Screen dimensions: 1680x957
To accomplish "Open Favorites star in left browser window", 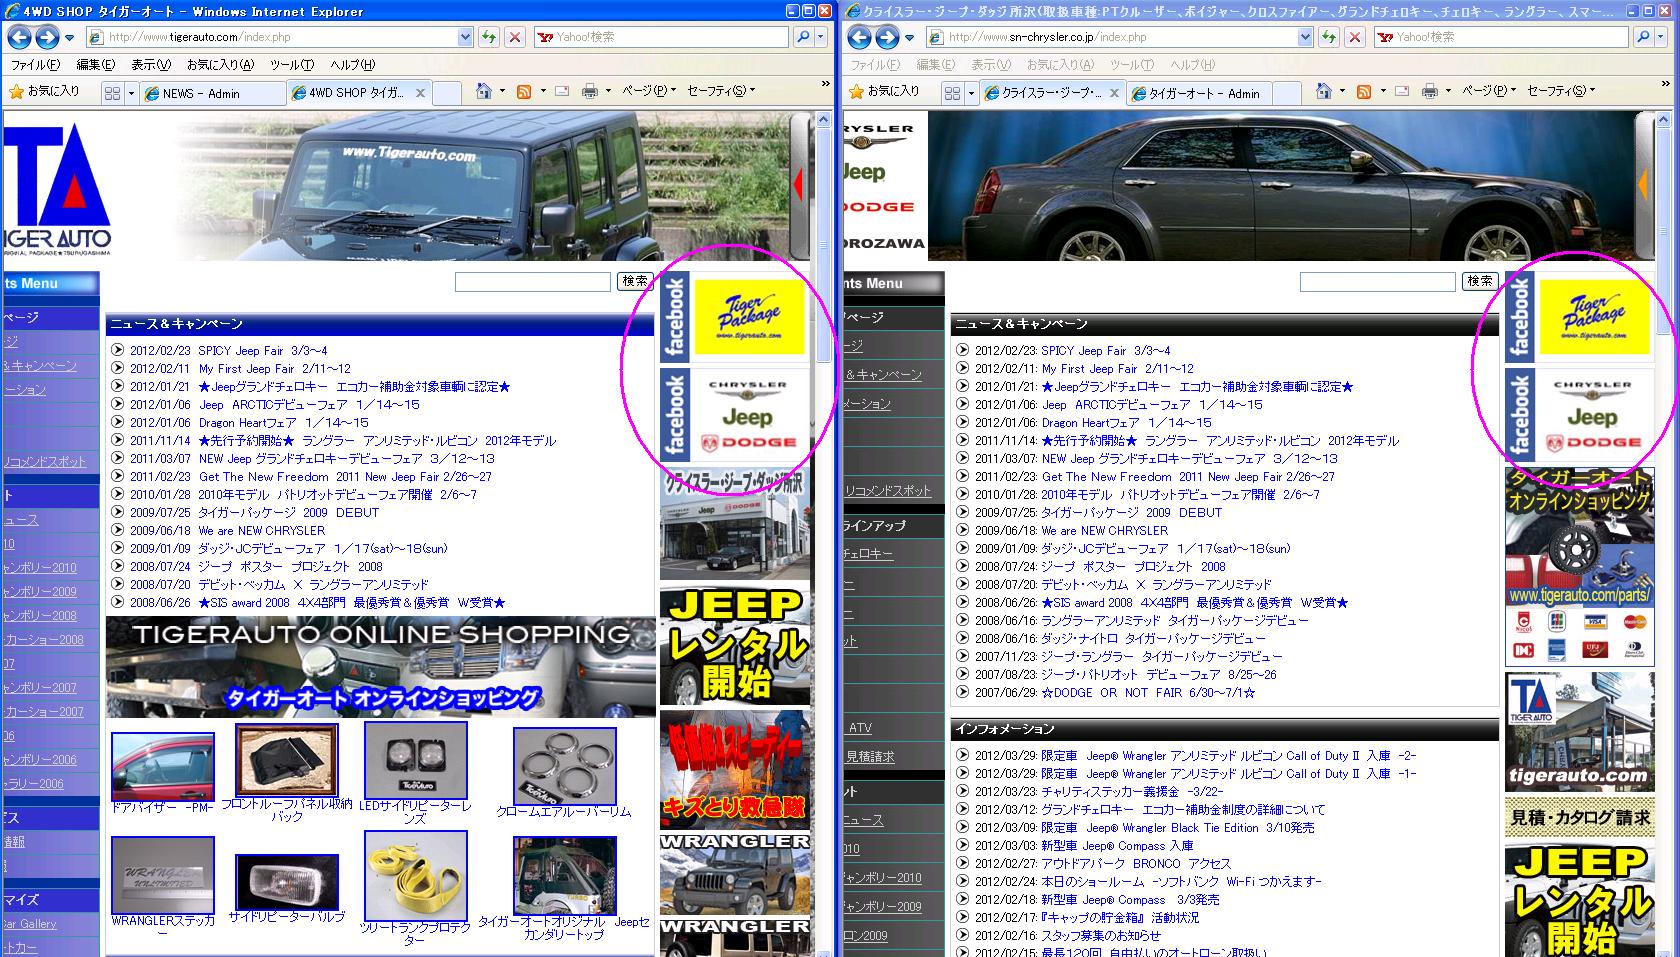I will click(16, 91).
